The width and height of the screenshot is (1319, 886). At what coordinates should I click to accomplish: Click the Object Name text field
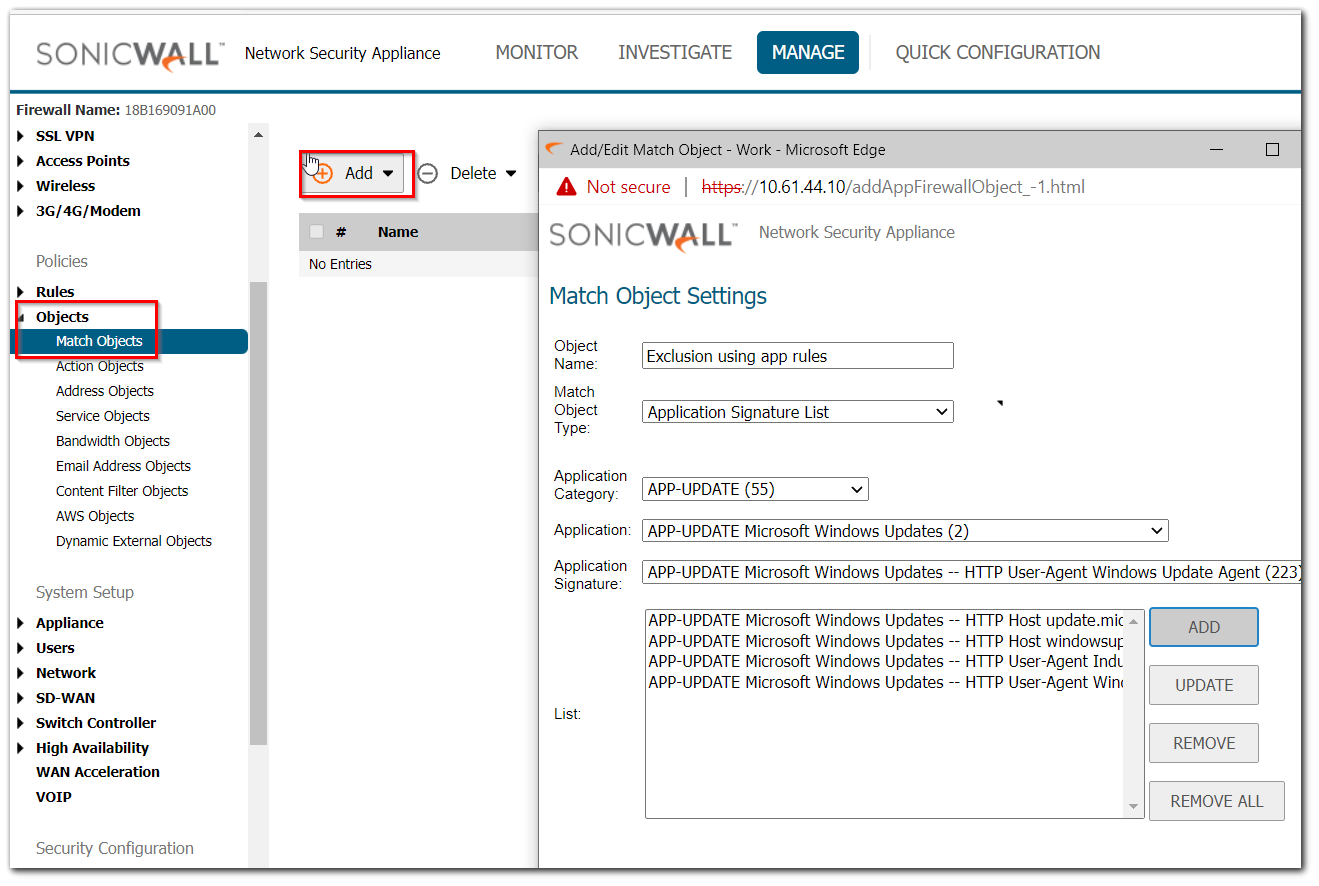pos(797,356)
